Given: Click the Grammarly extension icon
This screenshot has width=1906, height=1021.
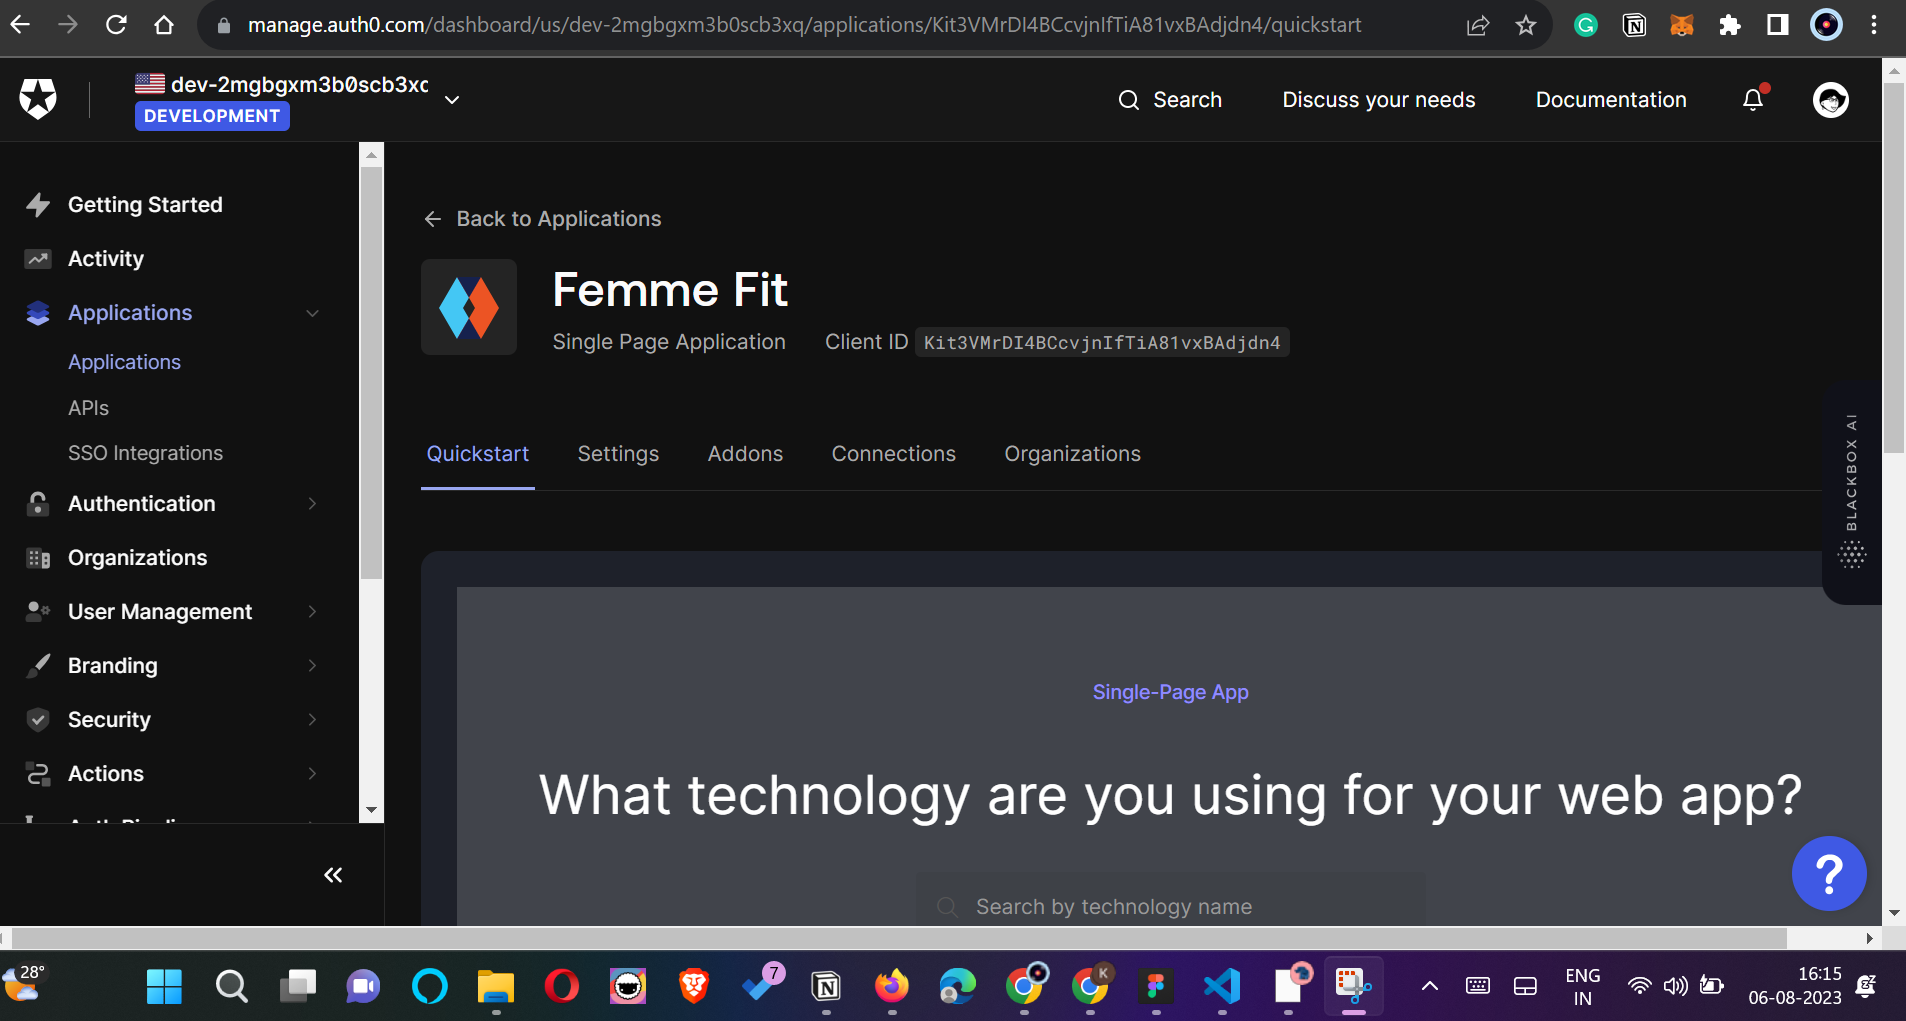Looking at the screenshot, I should pos(1585,25).
